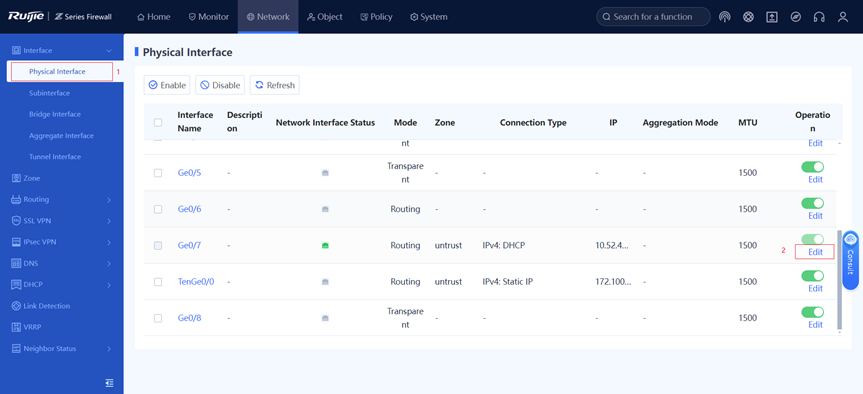This screenshot has height=394, width=863.
Task: Click the Refresh button
Action: 275,85
